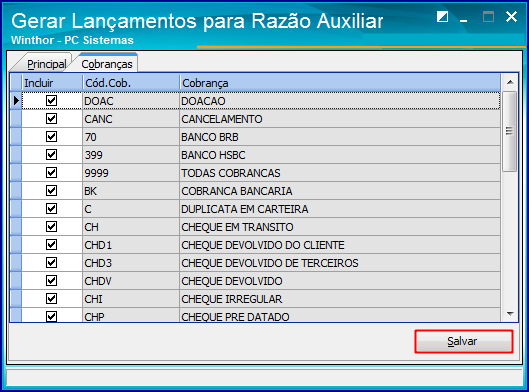This screenshot has width=529, height=392.
Task: Click the CHEQUE DEVOLVIDO DE TERCEIROS cell
Action: [340, 263]
